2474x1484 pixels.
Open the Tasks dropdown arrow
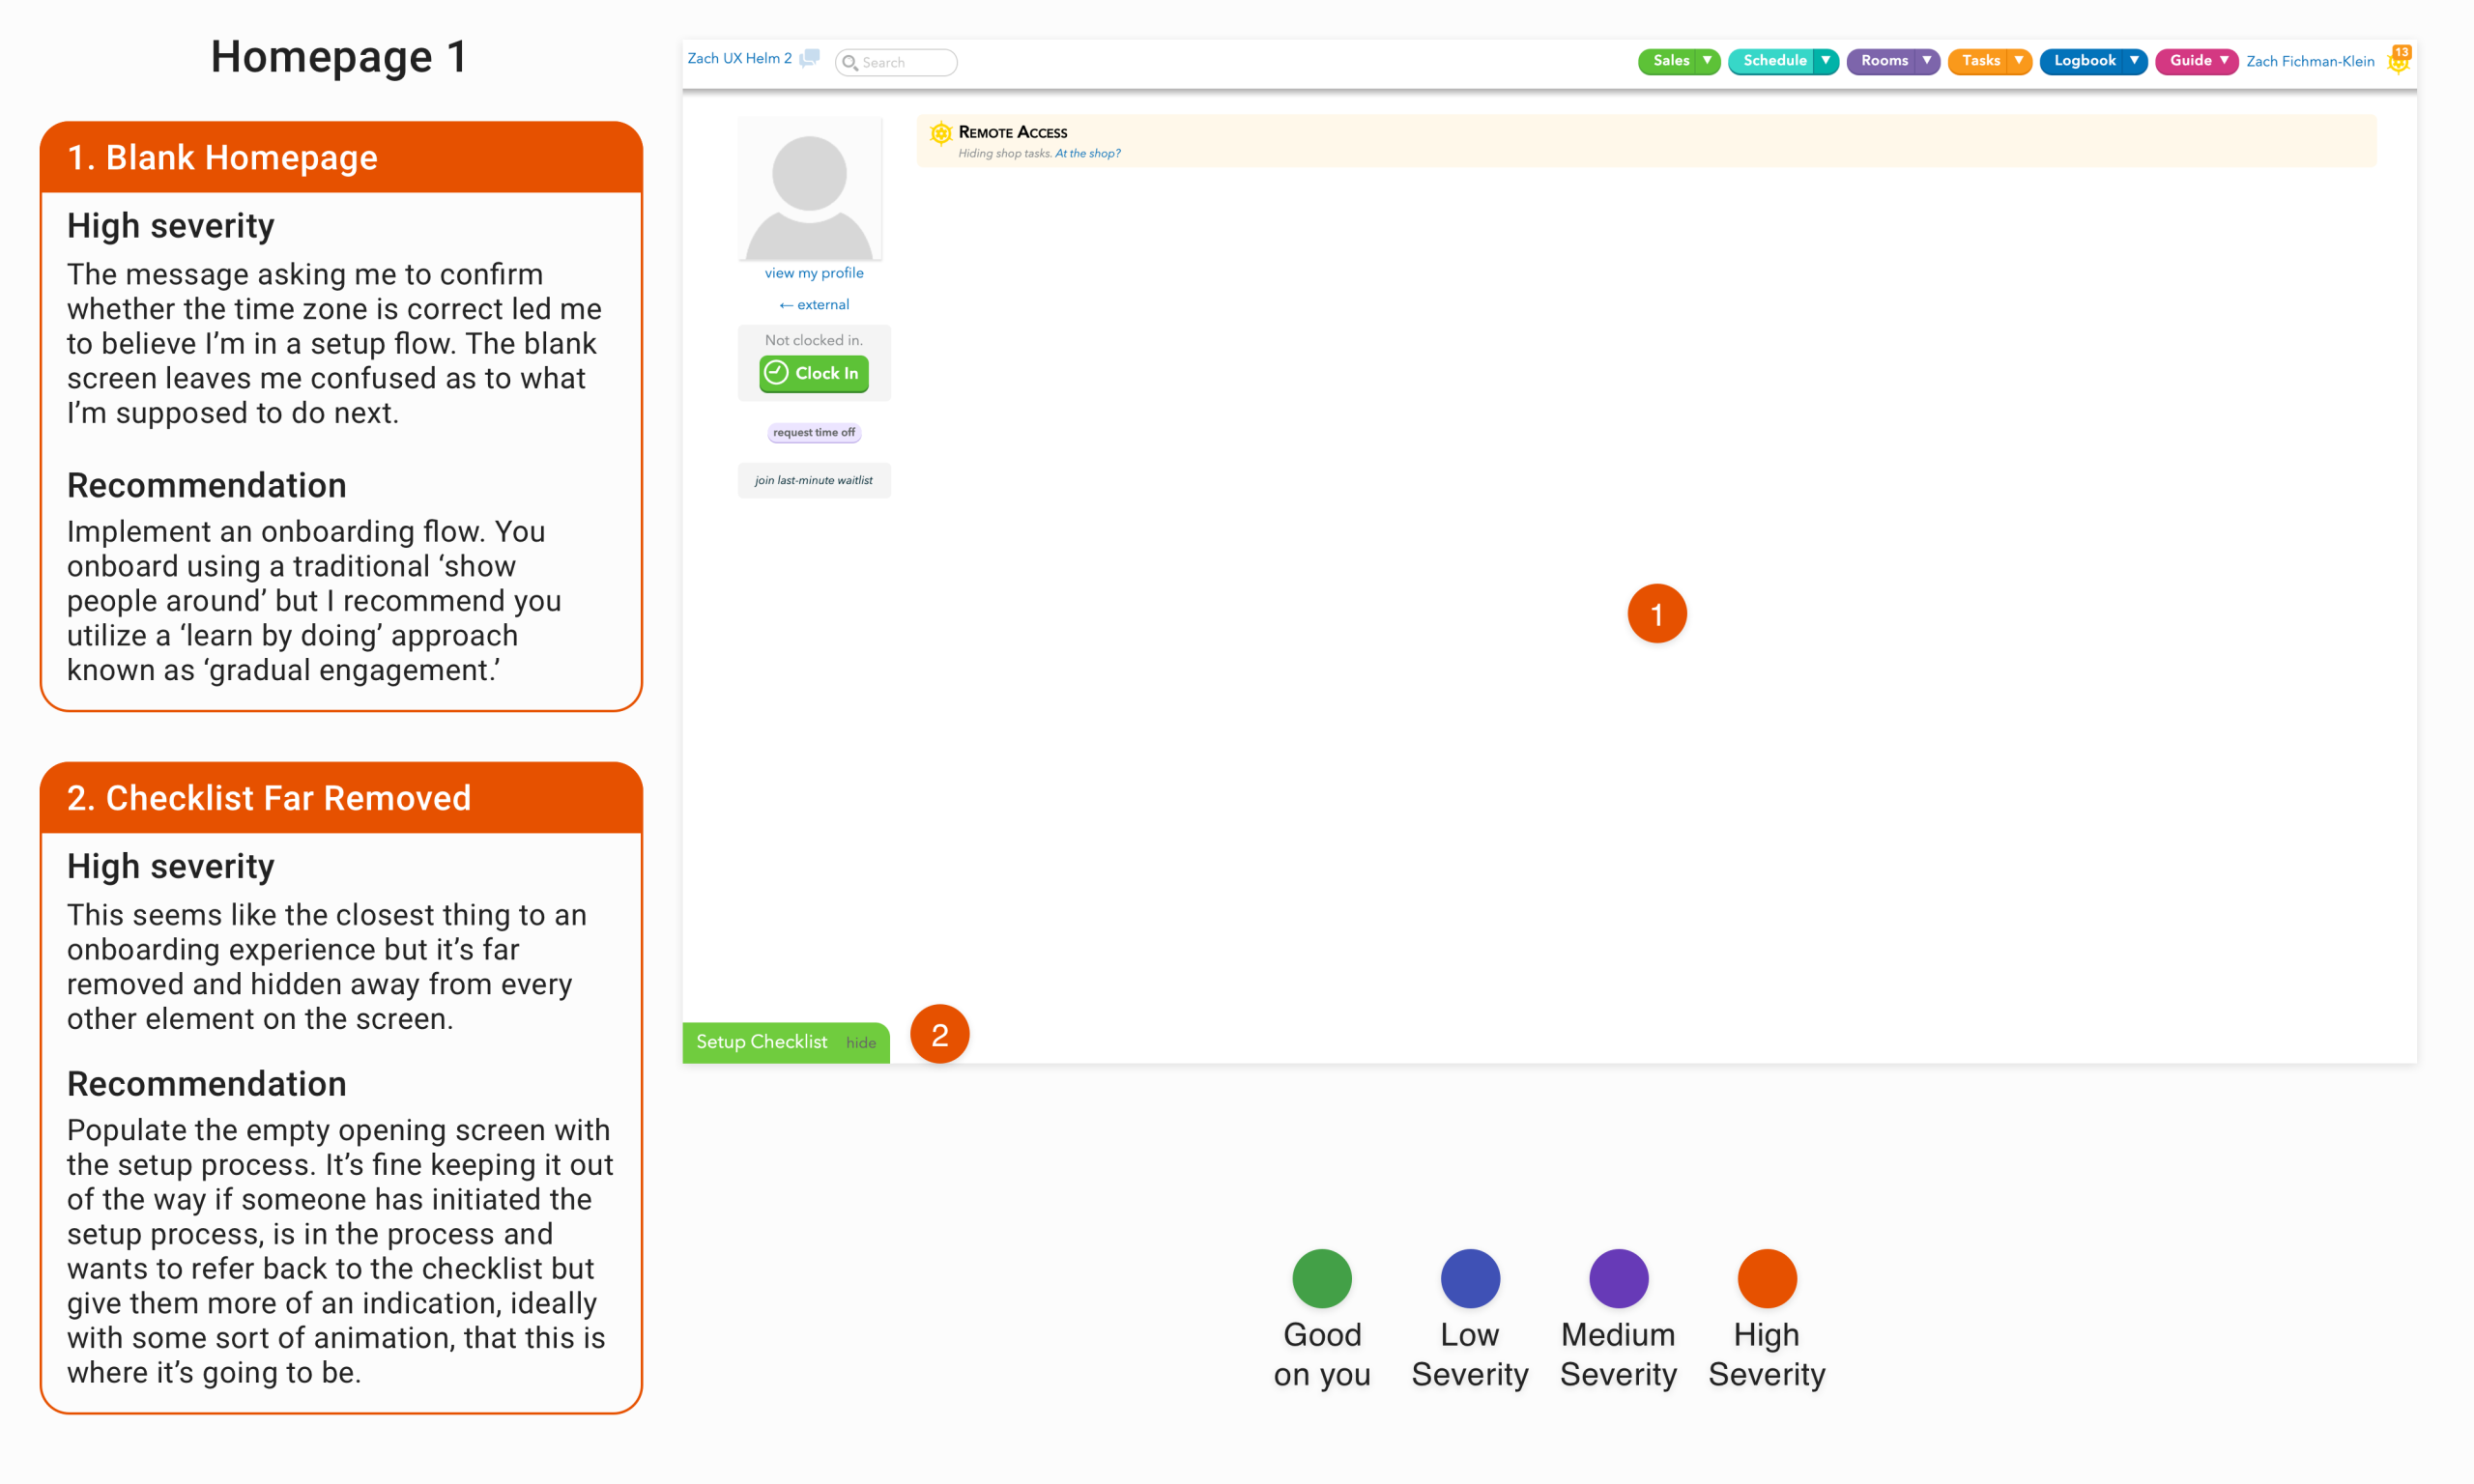click(2018, 61)
